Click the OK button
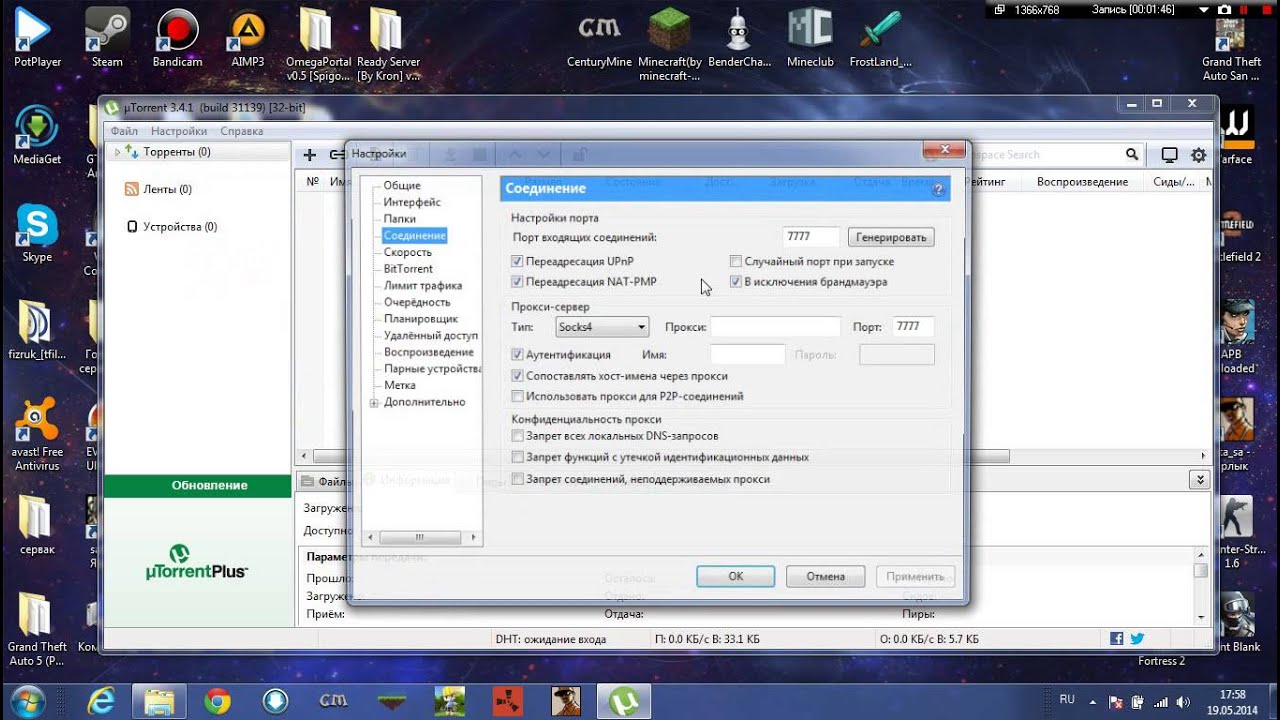 pyautogui.click(x=736, y=577)
